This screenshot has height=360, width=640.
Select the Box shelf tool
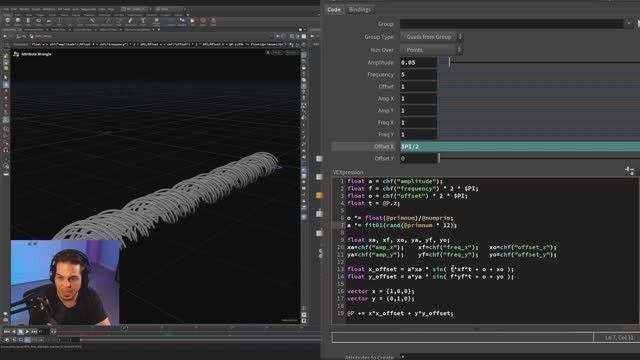pyautogui.click(x=7, y=21)
